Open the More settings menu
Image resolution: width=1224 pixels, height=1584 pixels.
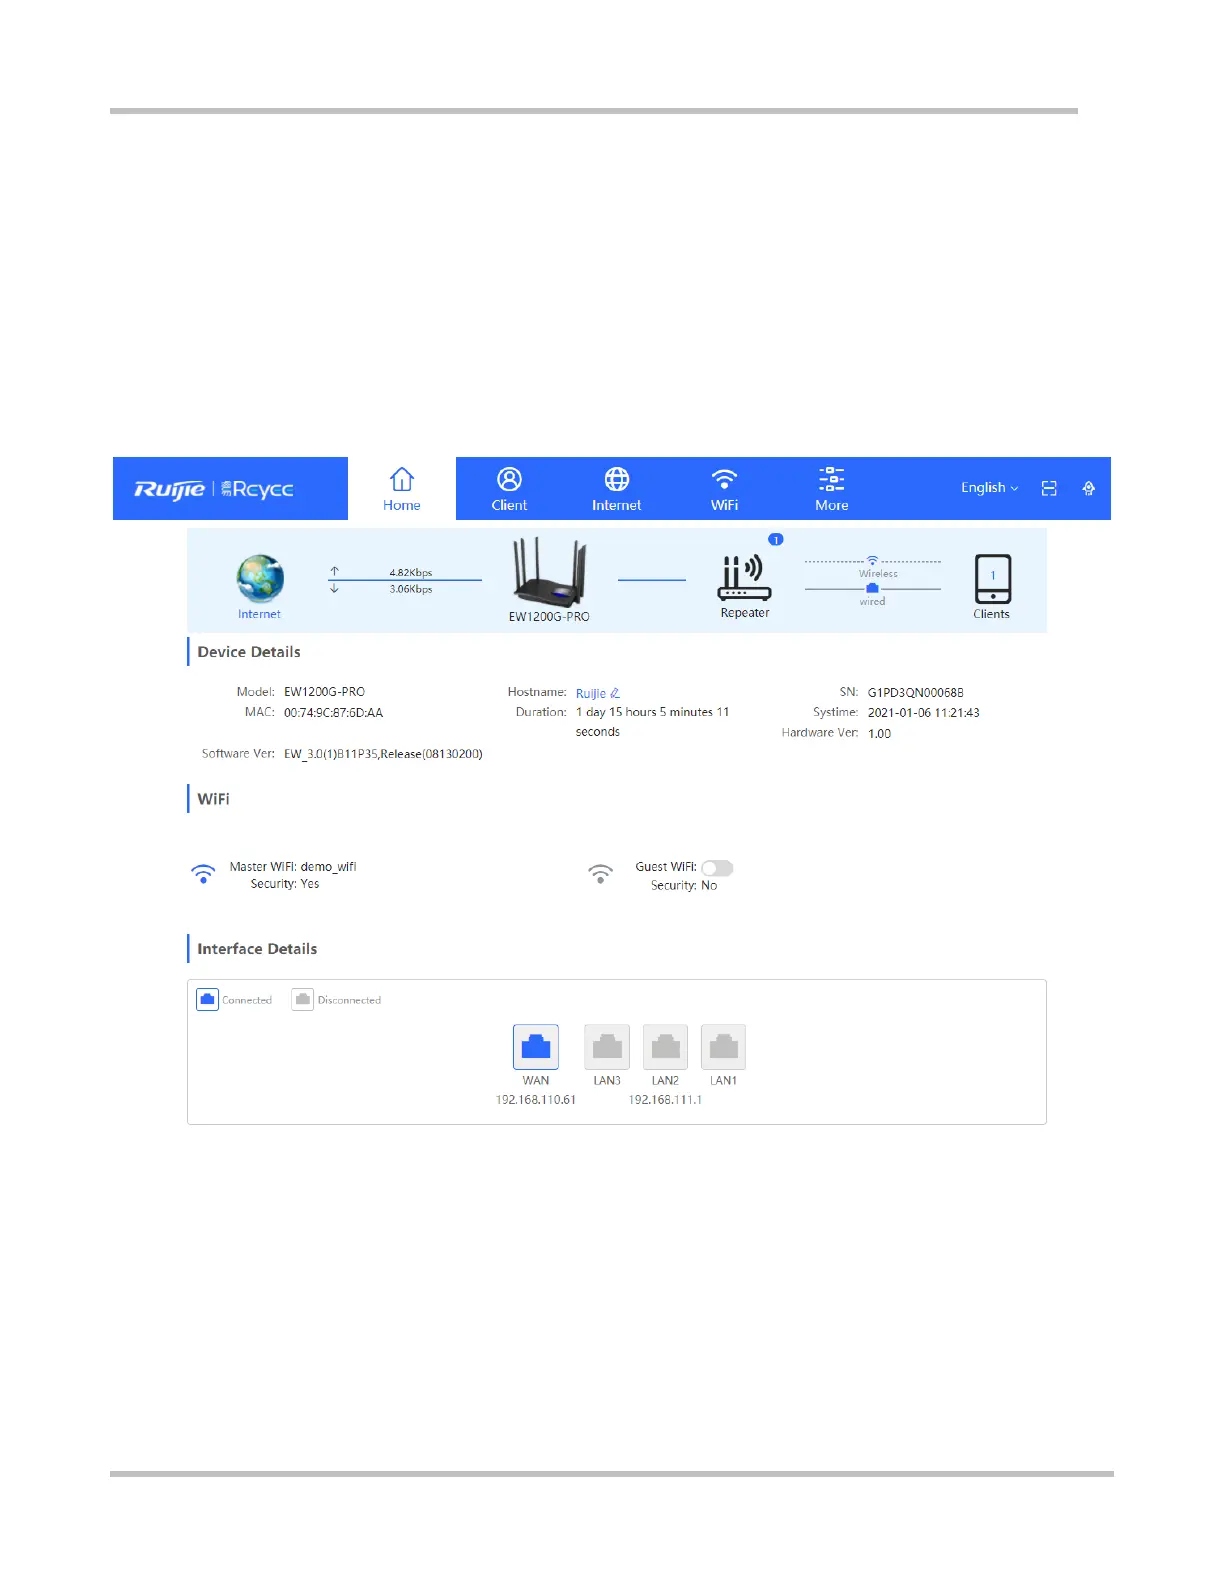click(x=831, y=489)
